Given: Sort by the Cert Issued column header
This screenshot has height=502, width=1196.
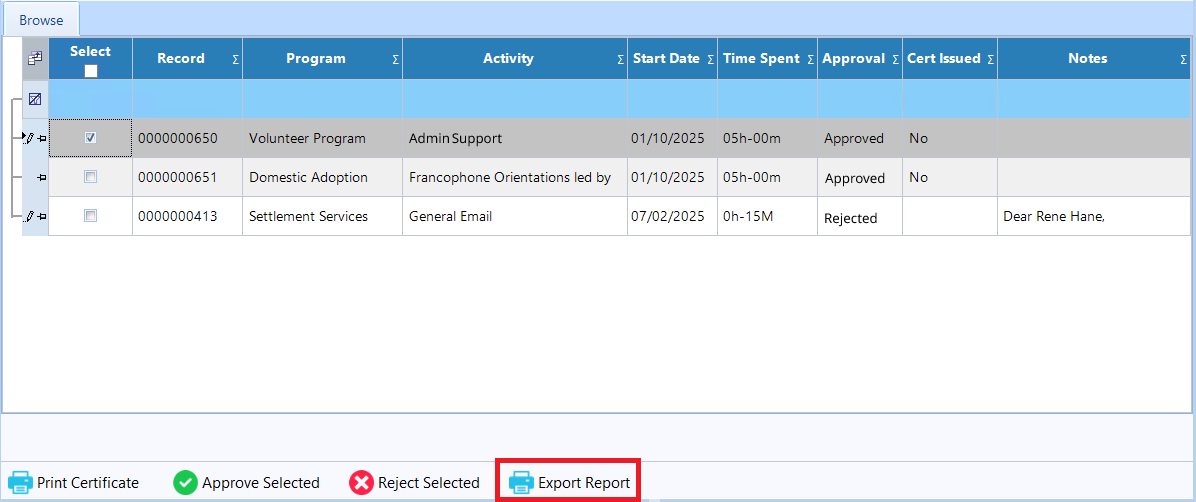Looking at the screenshot, I should [944, 58].
